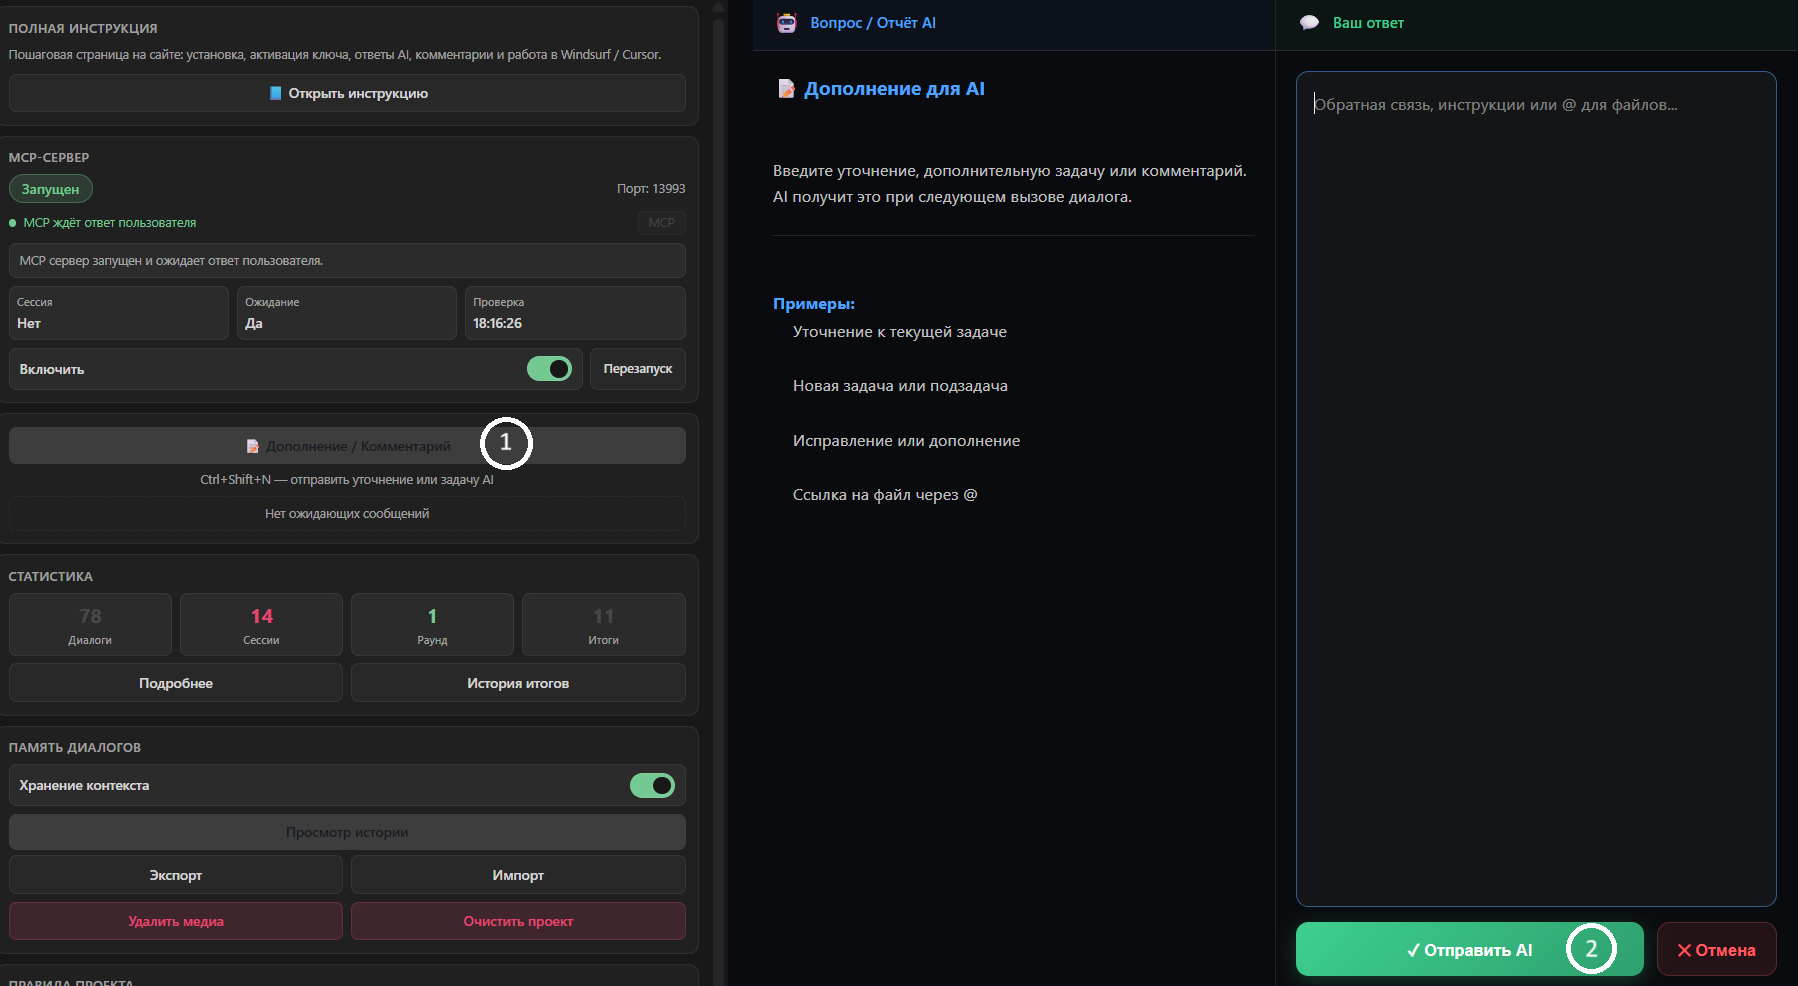Cancel with the Отмена button
Image resolution: width=1798 pixels, height=986 pixels.
[x=1716, y=950]
